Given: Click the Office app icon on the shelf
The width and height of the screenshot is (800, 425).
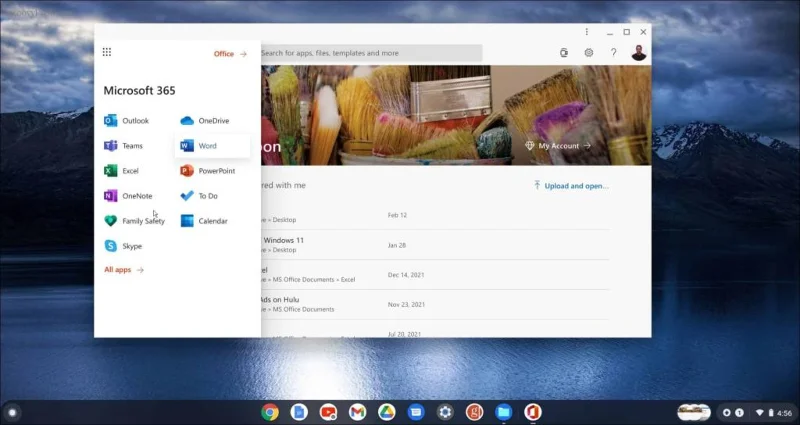Looking at the screenshot, I should coord(533,412).
